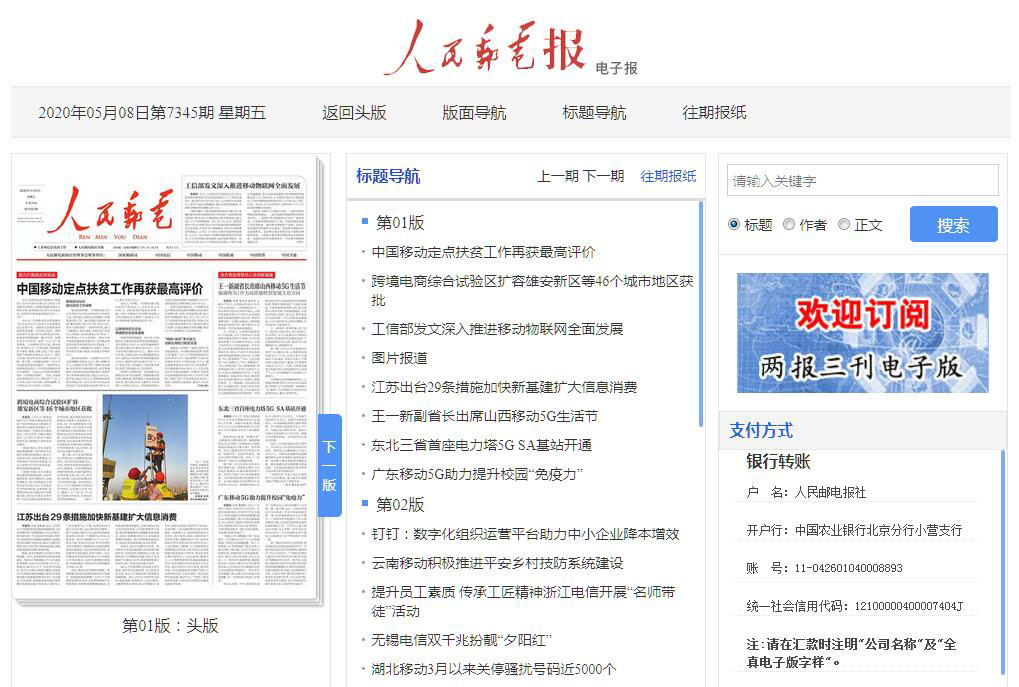The width and height of the screenshot is (1019, 687).
Task: Open 返回头版 in the navigation bar
Action: [x=354, y=113]
